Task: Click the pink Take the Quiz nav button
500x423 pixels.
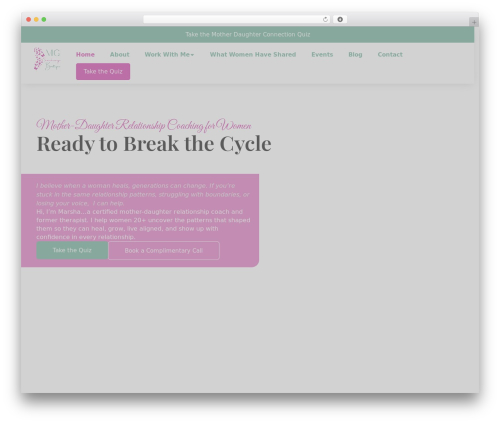Action: (103, 71)
